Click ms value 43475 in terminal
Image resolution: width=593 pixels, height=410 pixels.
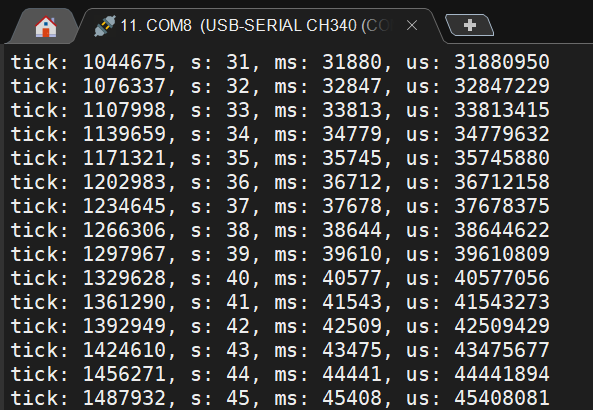(352, 350)
